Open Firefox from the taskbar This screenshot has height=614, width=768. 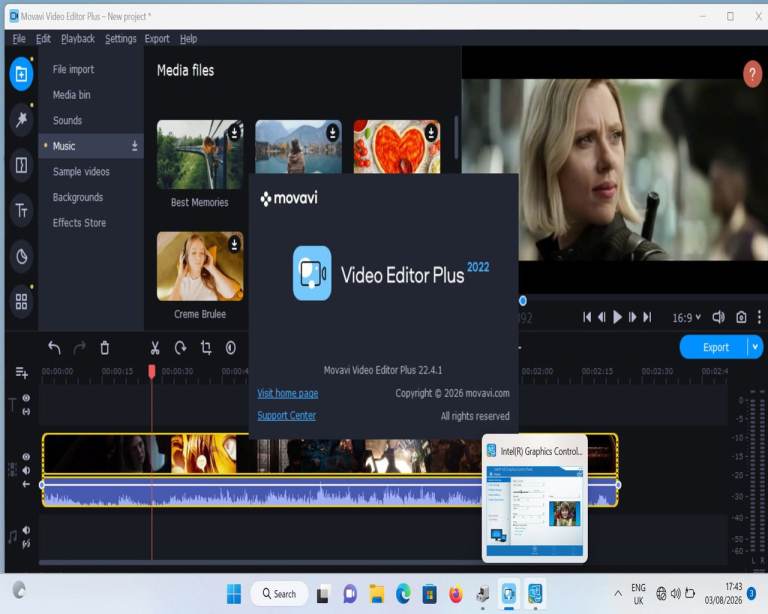pyautogui.click(x=456, y=594)
